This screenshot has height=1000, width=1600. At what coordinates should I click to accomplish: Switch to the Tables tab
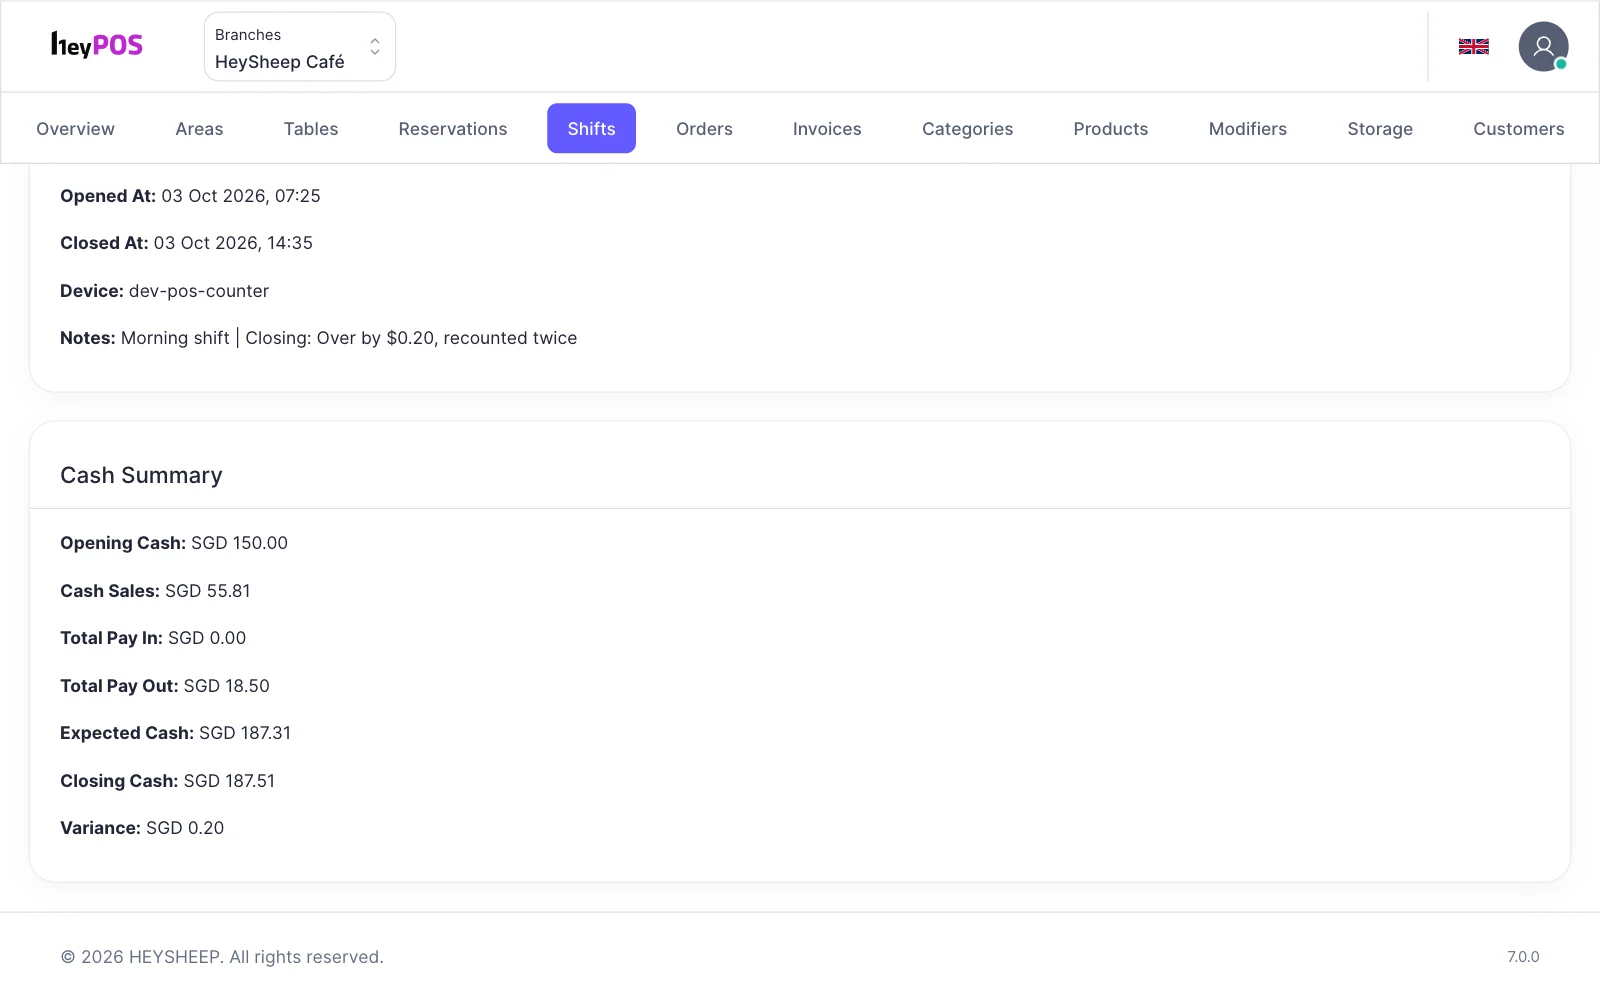point(311,129)
